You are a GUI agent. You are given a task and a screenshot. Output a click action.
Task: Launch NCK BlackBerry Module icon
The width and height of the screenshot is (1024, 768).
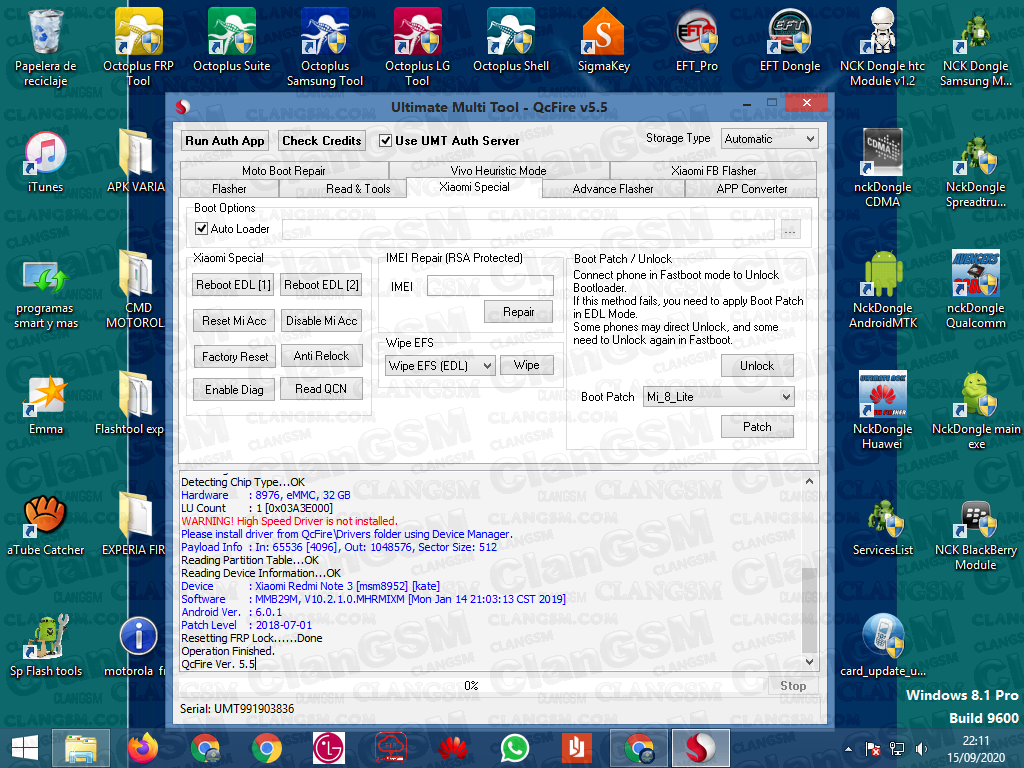(976, 534)
